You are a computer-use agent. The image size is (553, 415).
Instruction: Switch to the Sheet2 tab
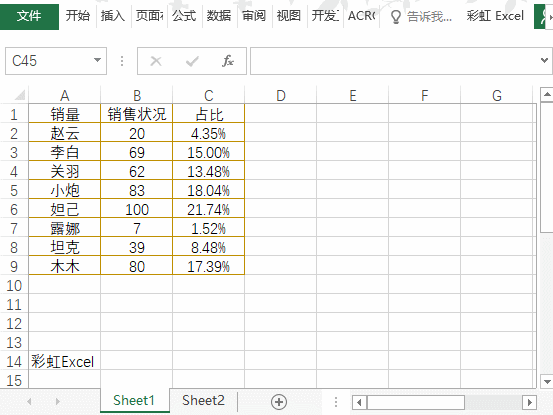click(203, 401)
